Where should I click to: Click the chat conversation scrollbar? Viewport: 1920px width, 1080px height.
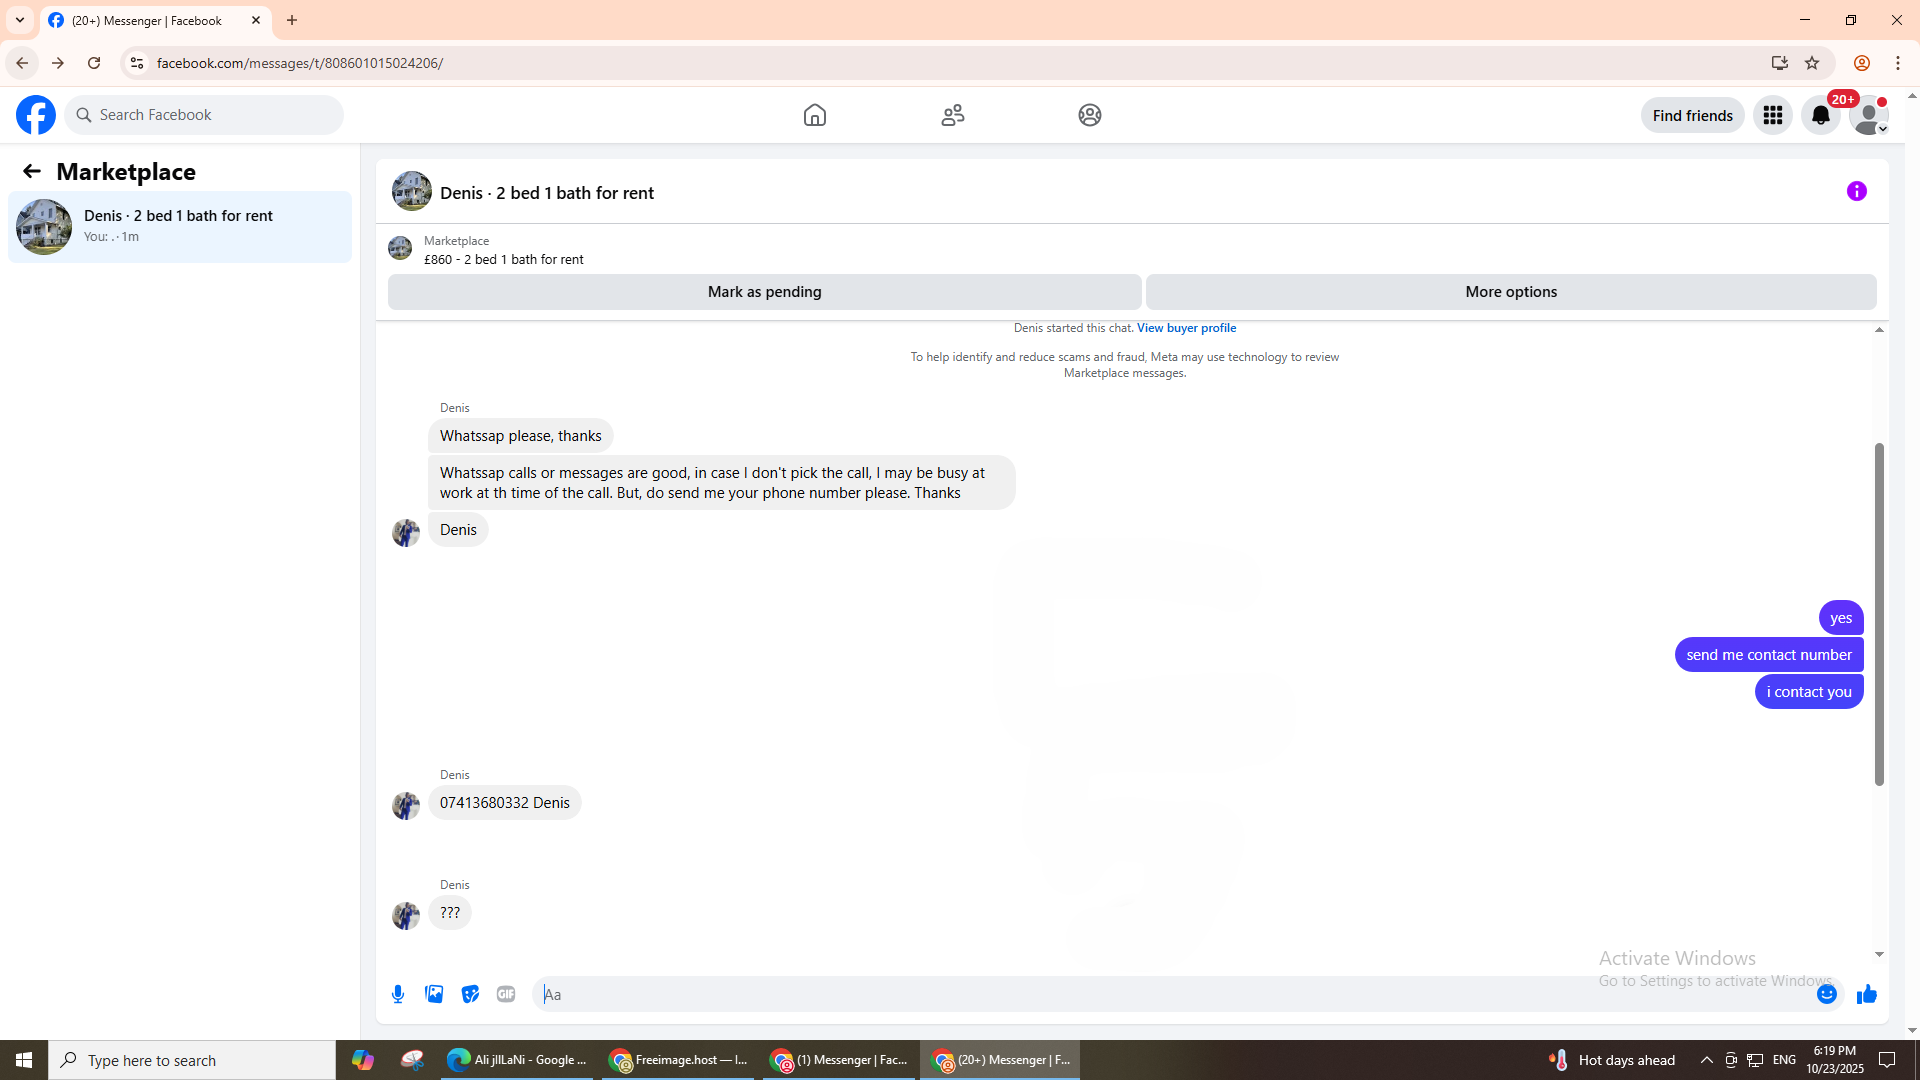tap(1879, 614)
